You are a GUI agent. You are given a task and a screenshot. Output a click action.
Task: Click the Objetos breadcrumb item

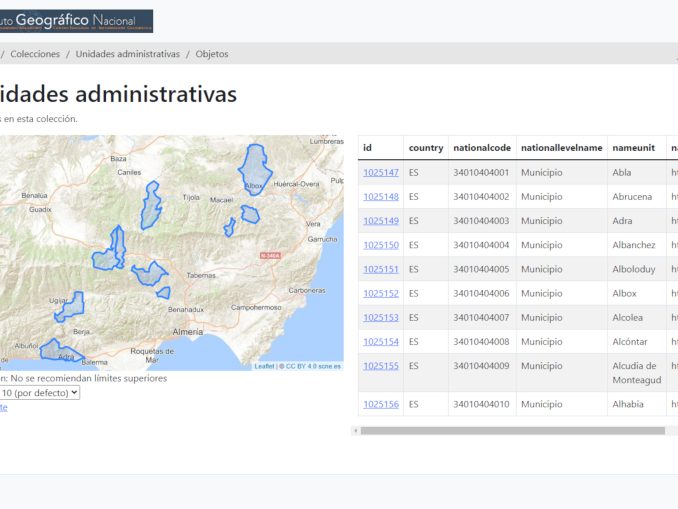212,54
